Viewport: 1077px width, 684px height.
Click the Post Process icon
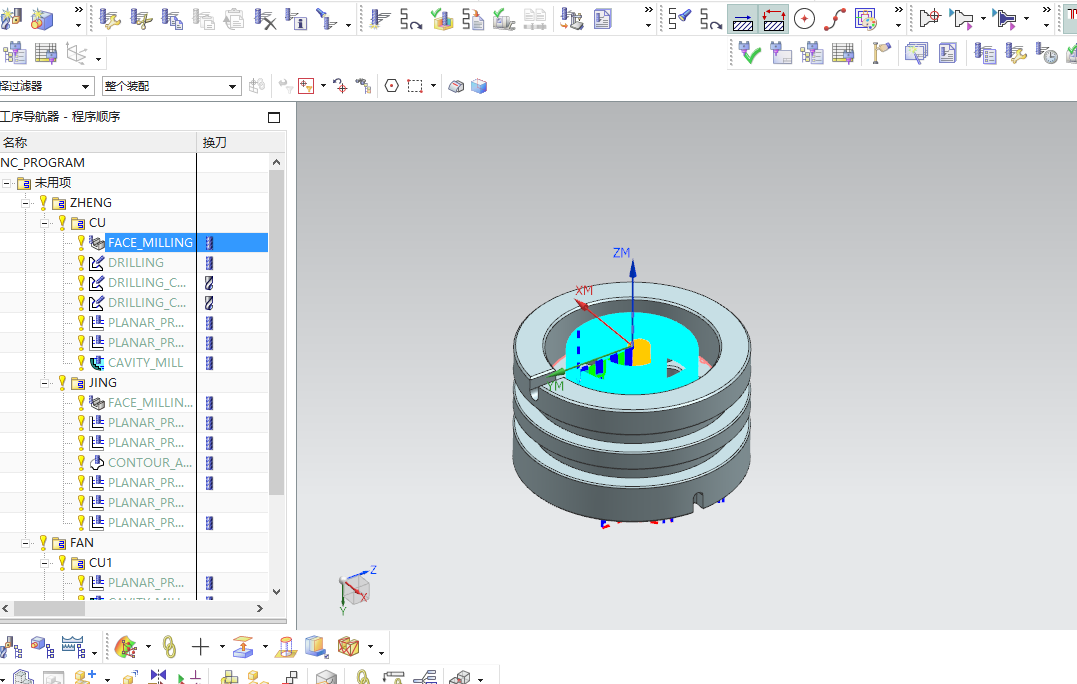click(571, 19)
